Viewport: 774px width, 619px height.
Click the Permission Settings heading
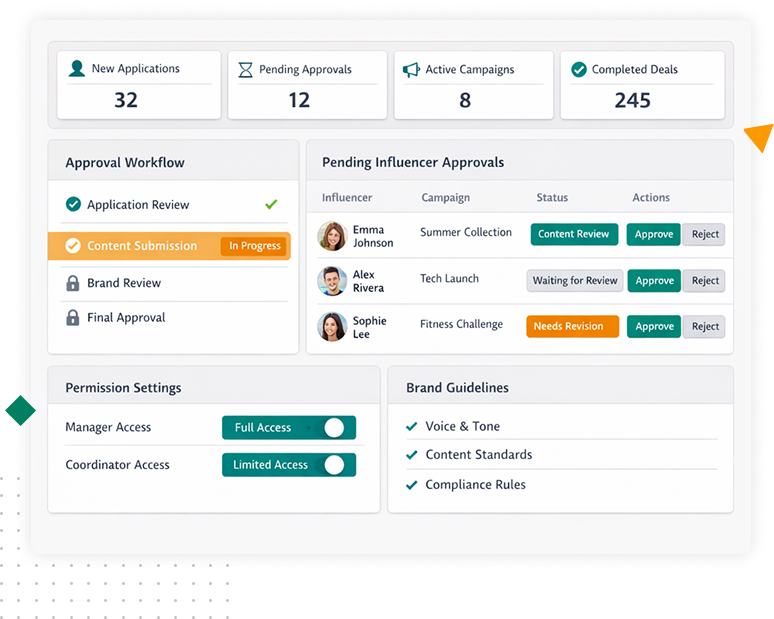[x=123, y=388]
